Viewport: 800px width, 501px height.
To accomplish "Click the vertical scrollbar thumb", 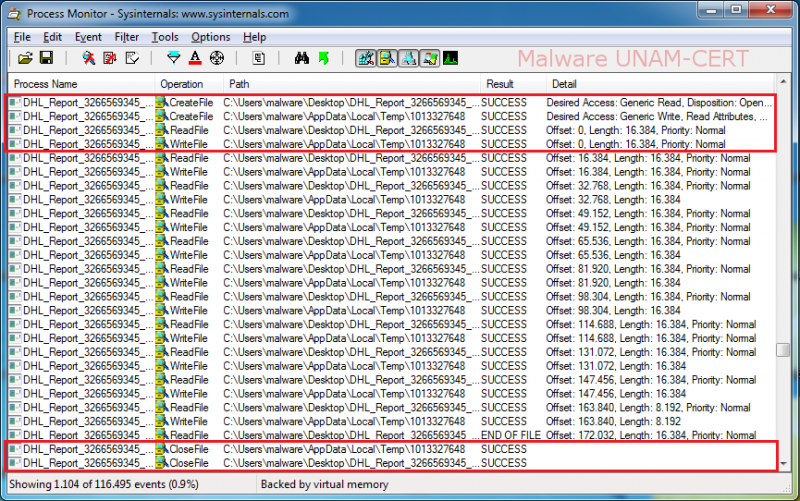I will pyautogui.click(x=783, y=350).
